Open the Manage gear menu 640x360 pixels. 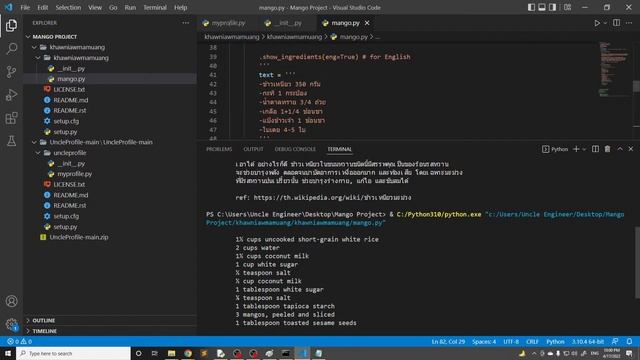coord(11,325)
